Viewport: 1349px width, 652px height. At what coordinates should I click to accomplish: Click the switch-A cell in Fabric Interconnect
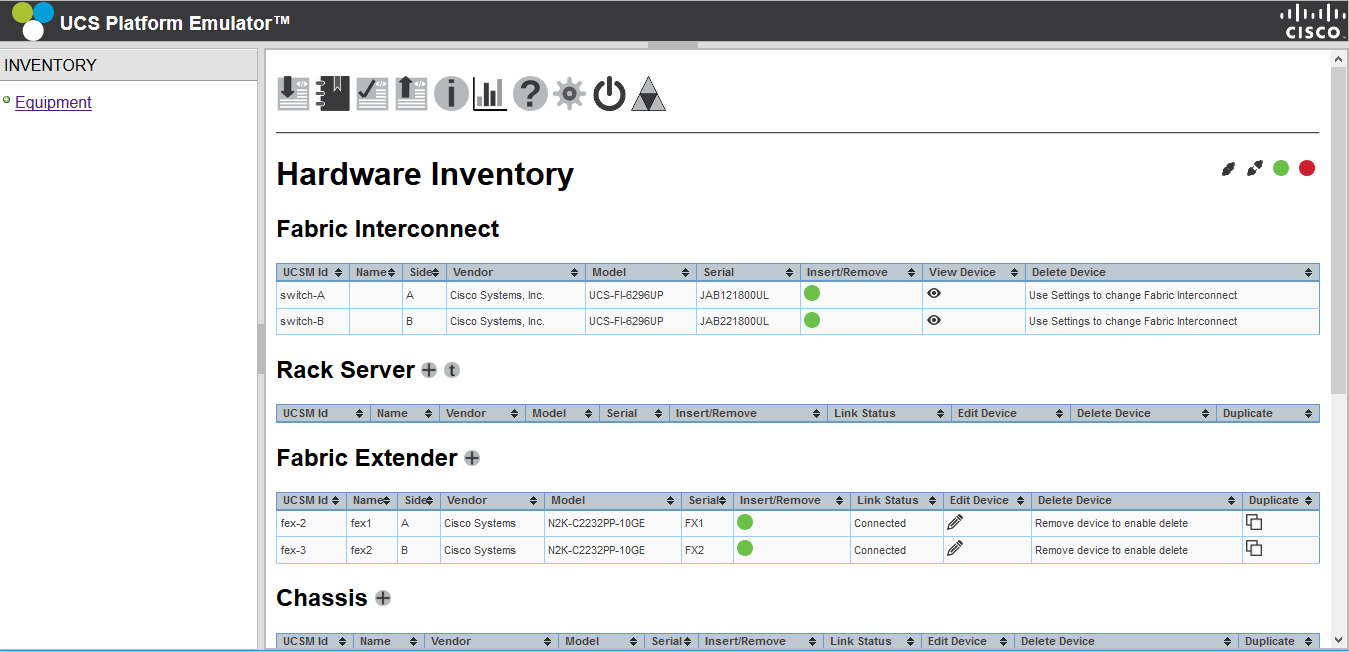(x=313, y=295)
